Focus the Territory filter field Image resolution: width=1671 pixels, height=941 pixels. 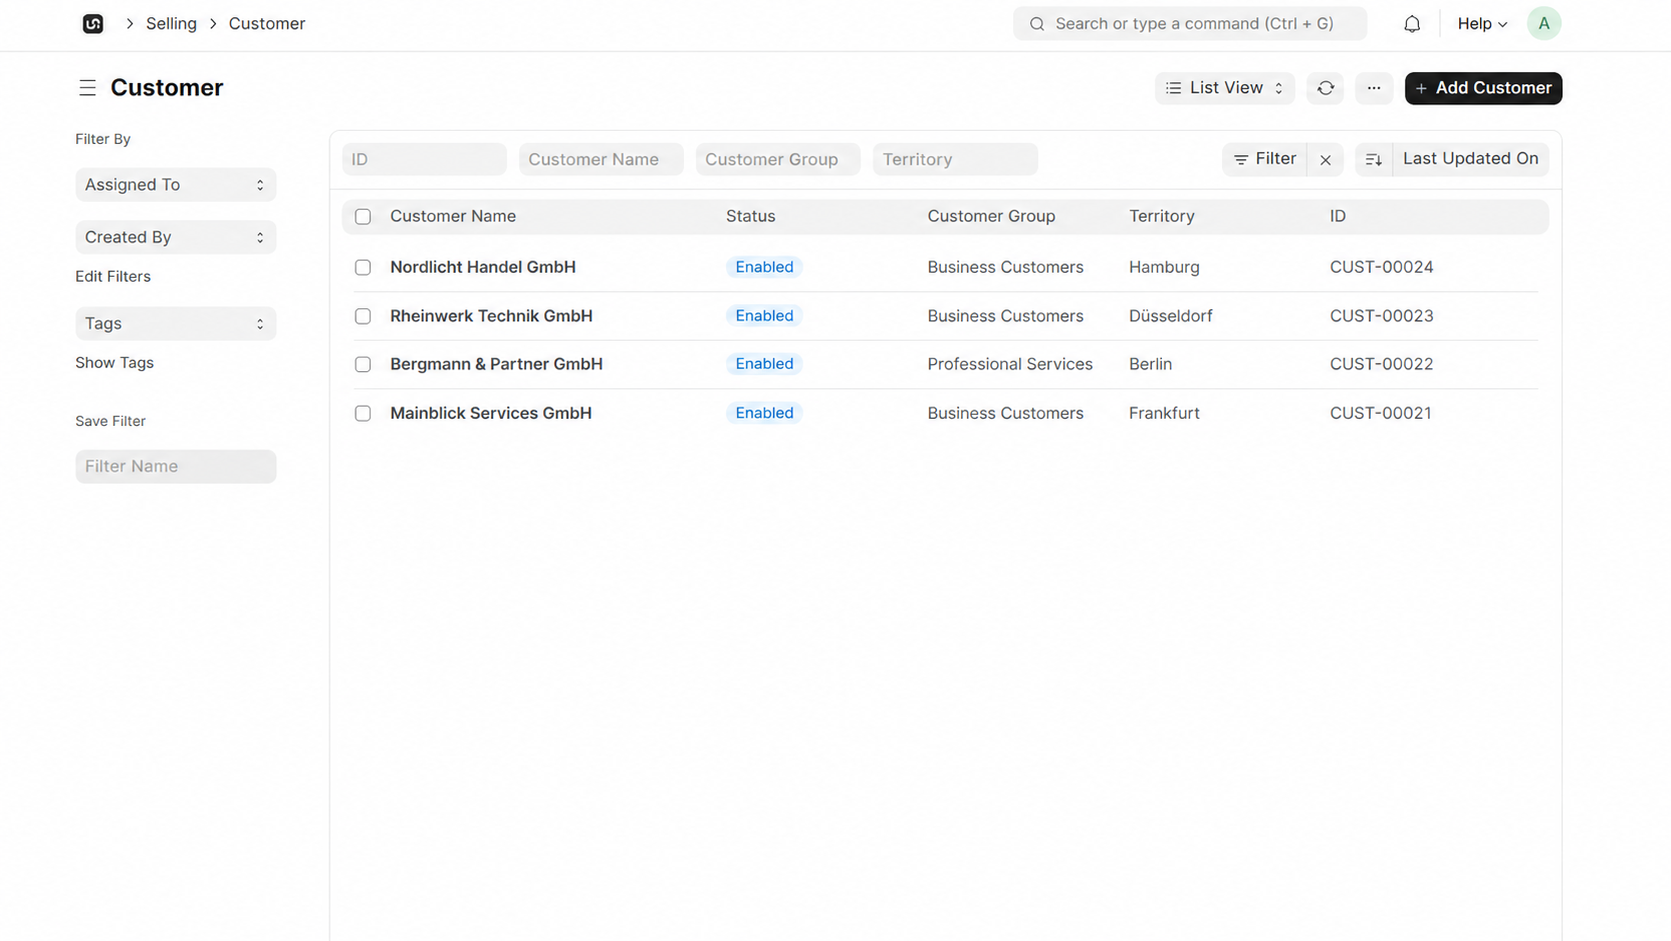point(955,160)
